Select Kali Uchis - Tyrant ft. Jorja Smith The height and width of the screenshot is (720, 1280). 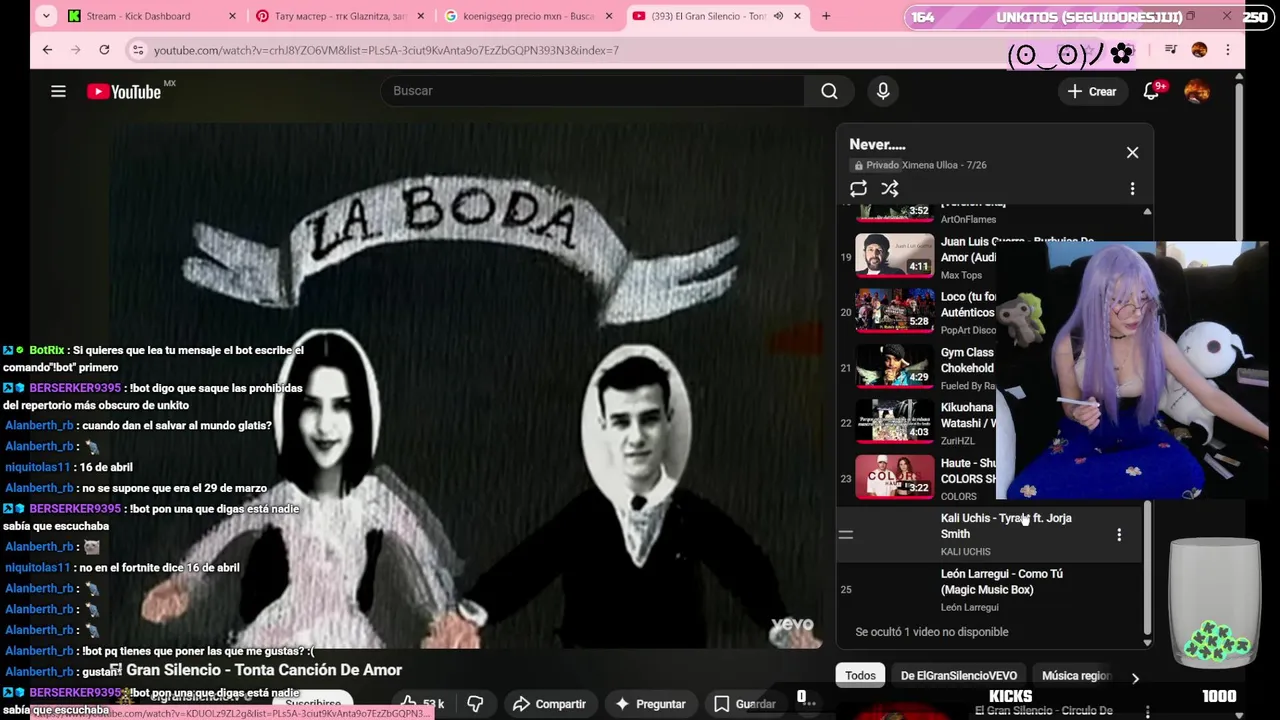pos(989,534)
